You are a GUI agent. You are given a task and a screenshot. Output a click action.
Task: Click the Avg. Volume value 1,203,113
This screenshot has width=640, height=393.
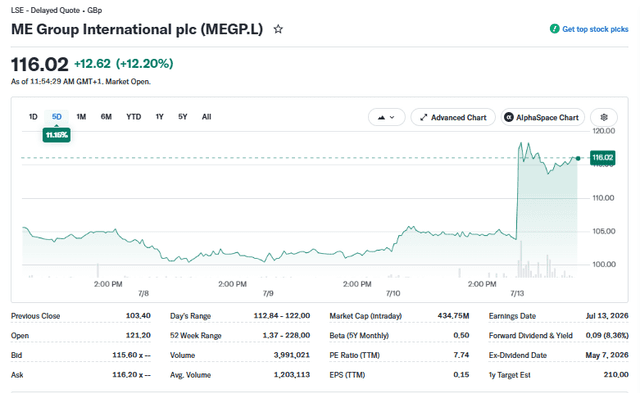pyautogui.click(x=291, y=375)
